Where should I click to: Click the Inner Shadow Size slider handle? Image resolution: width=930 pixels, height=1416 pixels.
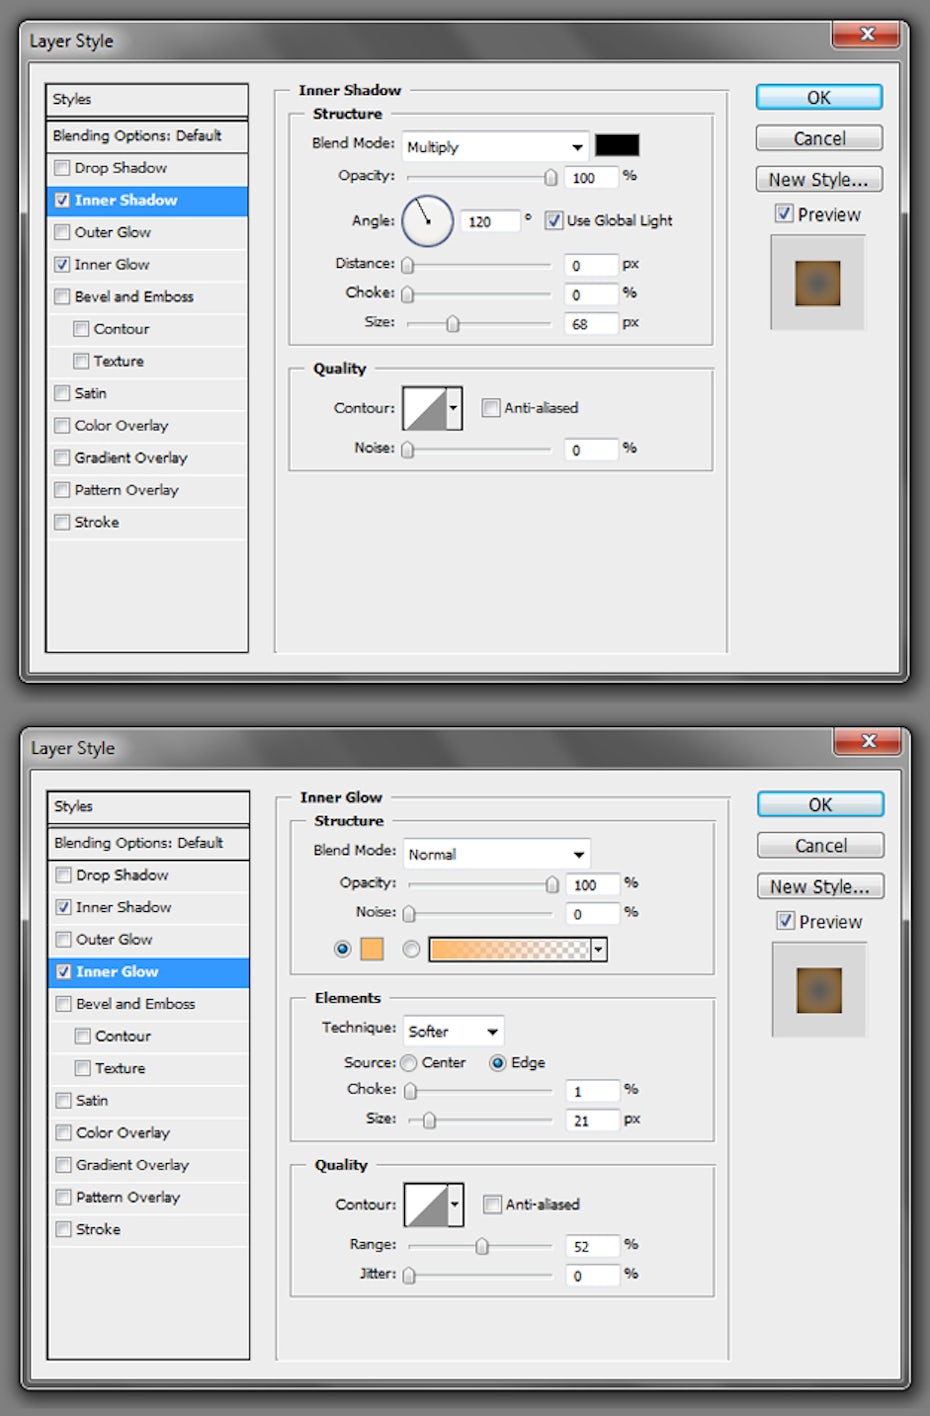coord(453,324)
